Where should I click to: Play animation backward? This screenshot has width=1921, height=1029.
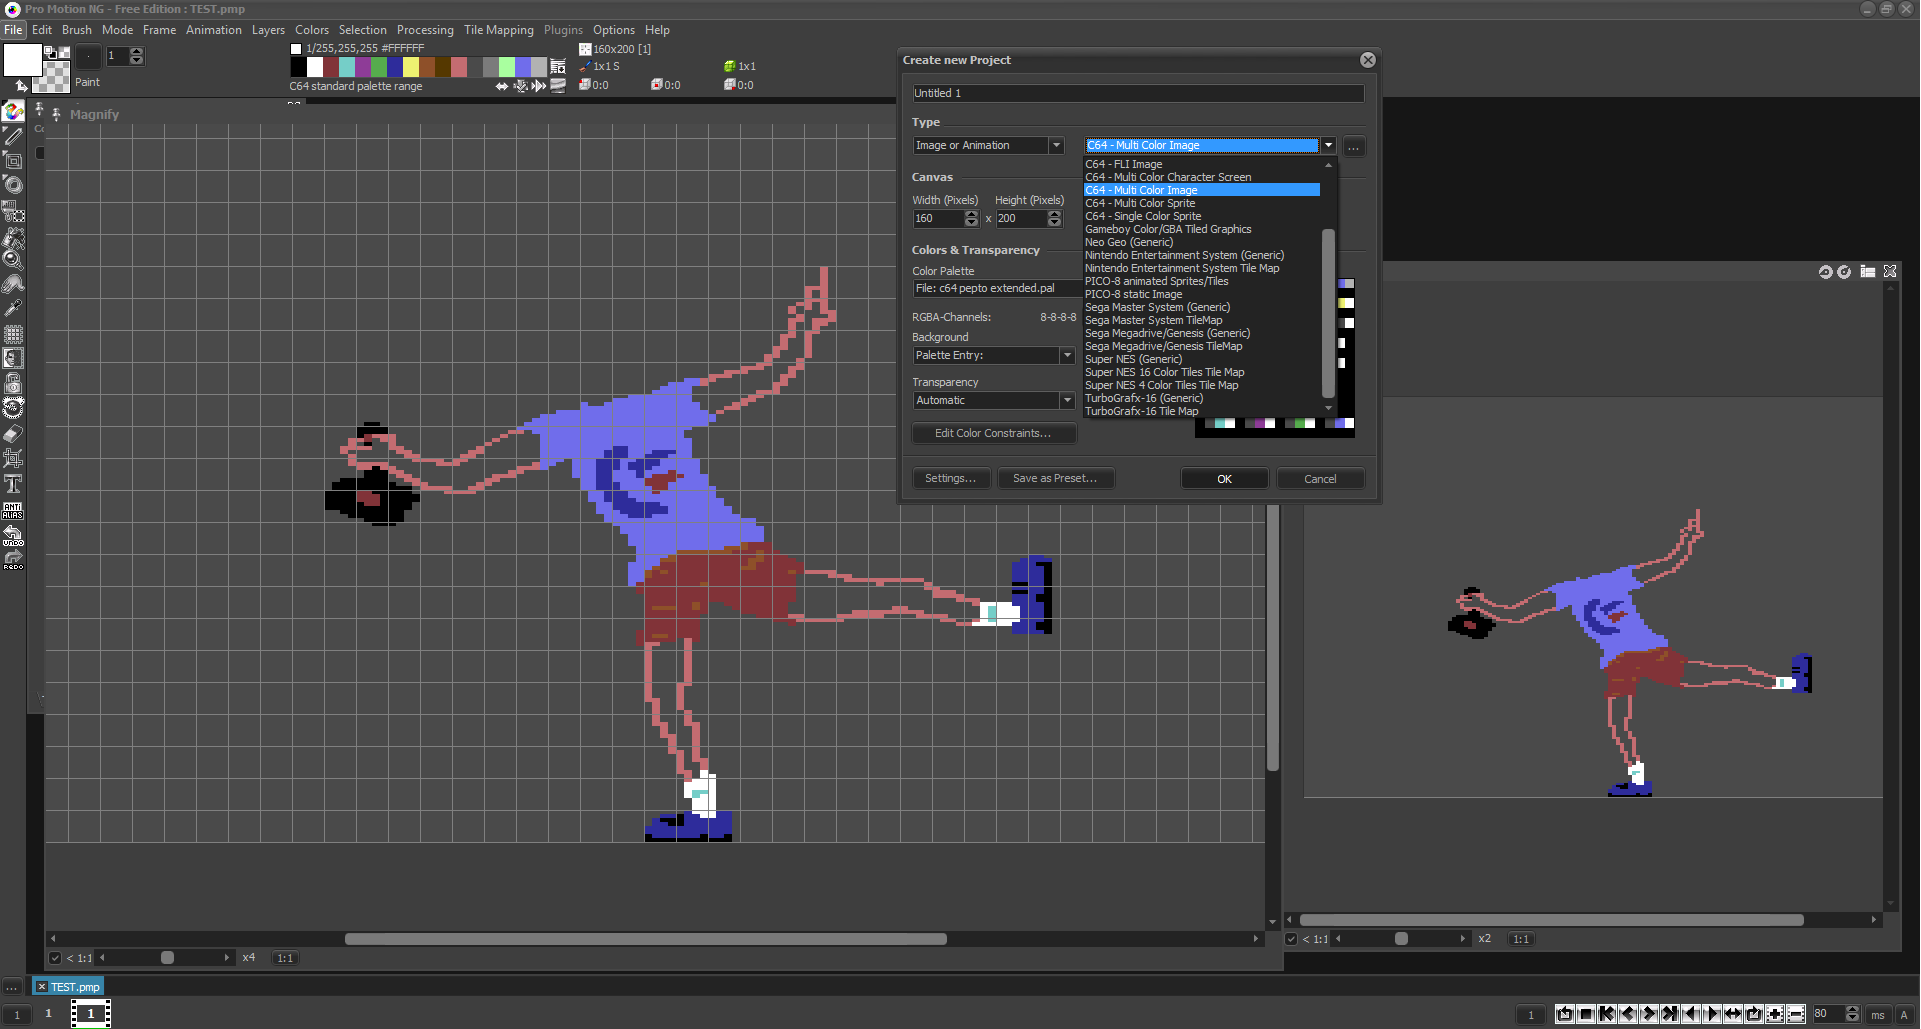click(x=1691, y=1014)
